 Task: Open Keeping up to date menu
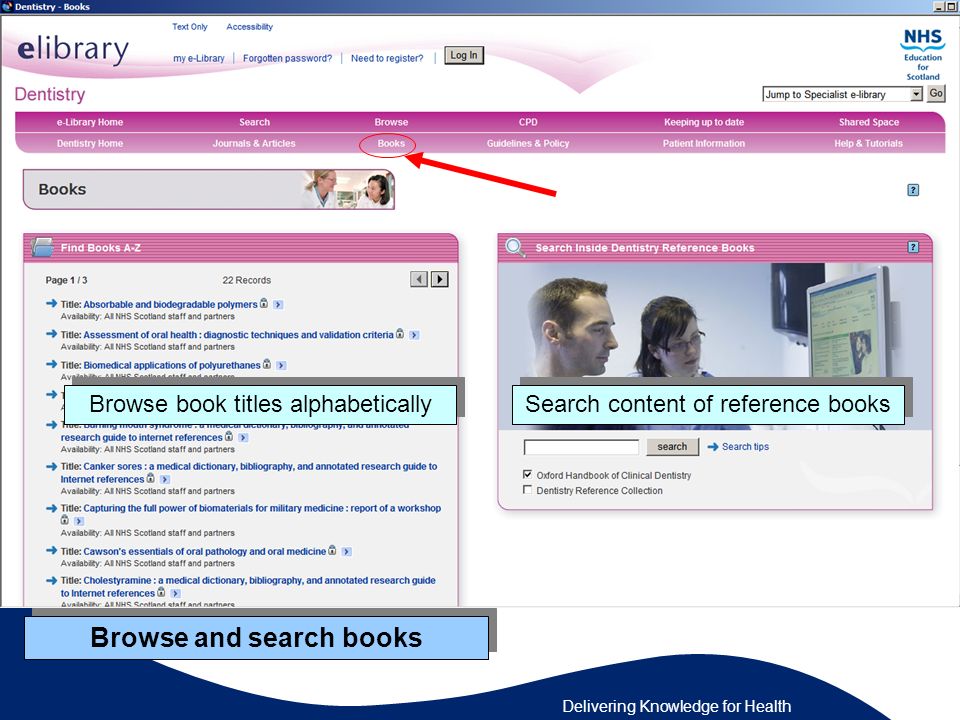pyautogui.click(x=704, y=122)
